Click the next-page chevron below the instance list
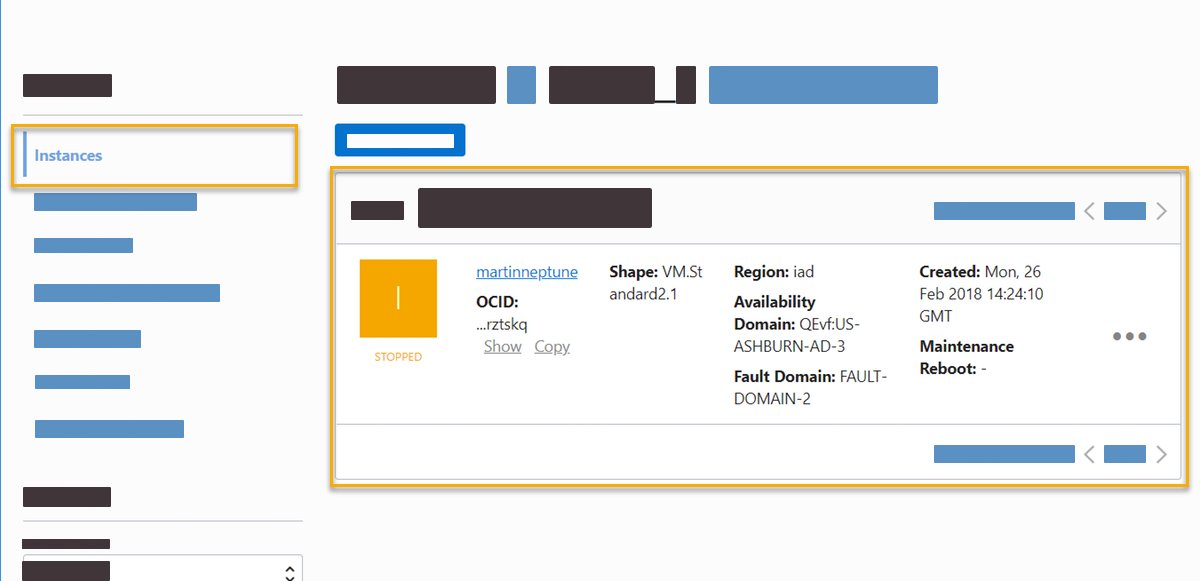The image size is (1200, 581). [1161, 453]
